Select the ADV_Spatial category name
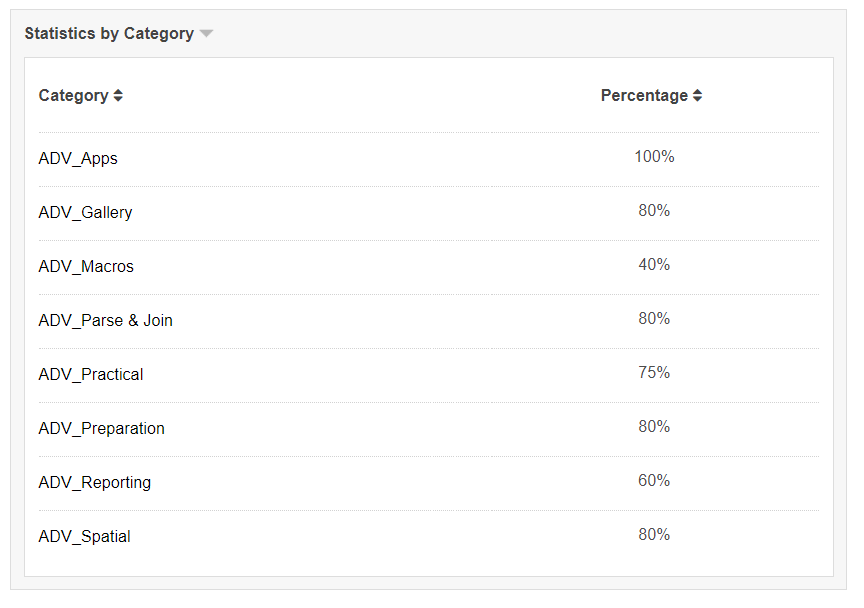This screenshot has width=864, height=608. [x=84, y=536]
